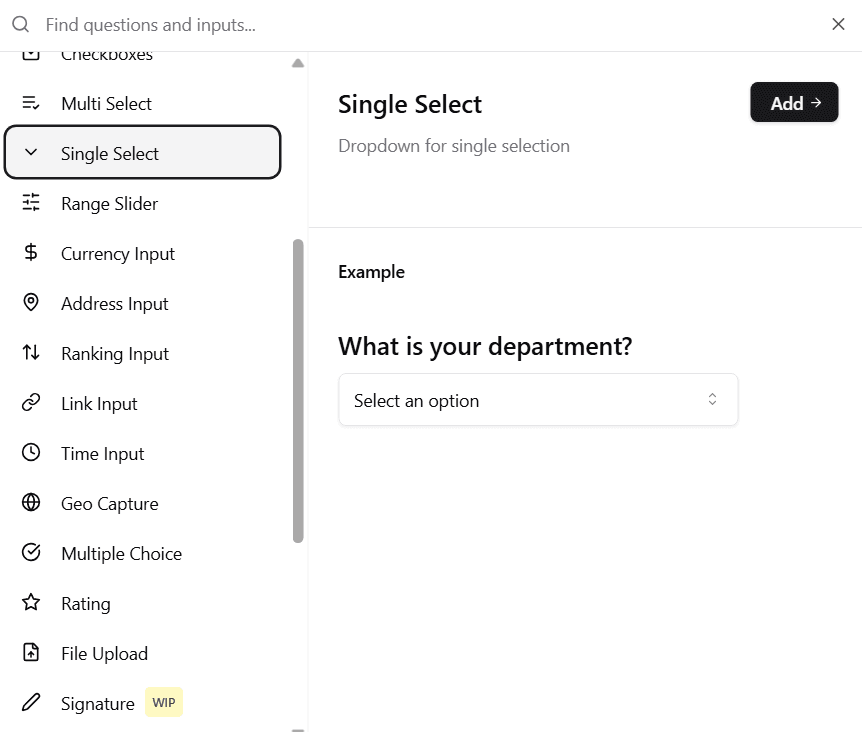Image resolution: width=862 pixels, height=732 pixels.
Task: Select the Multi Select icon in sidebar
Action: pyautogui.click(x=30, y=103)
